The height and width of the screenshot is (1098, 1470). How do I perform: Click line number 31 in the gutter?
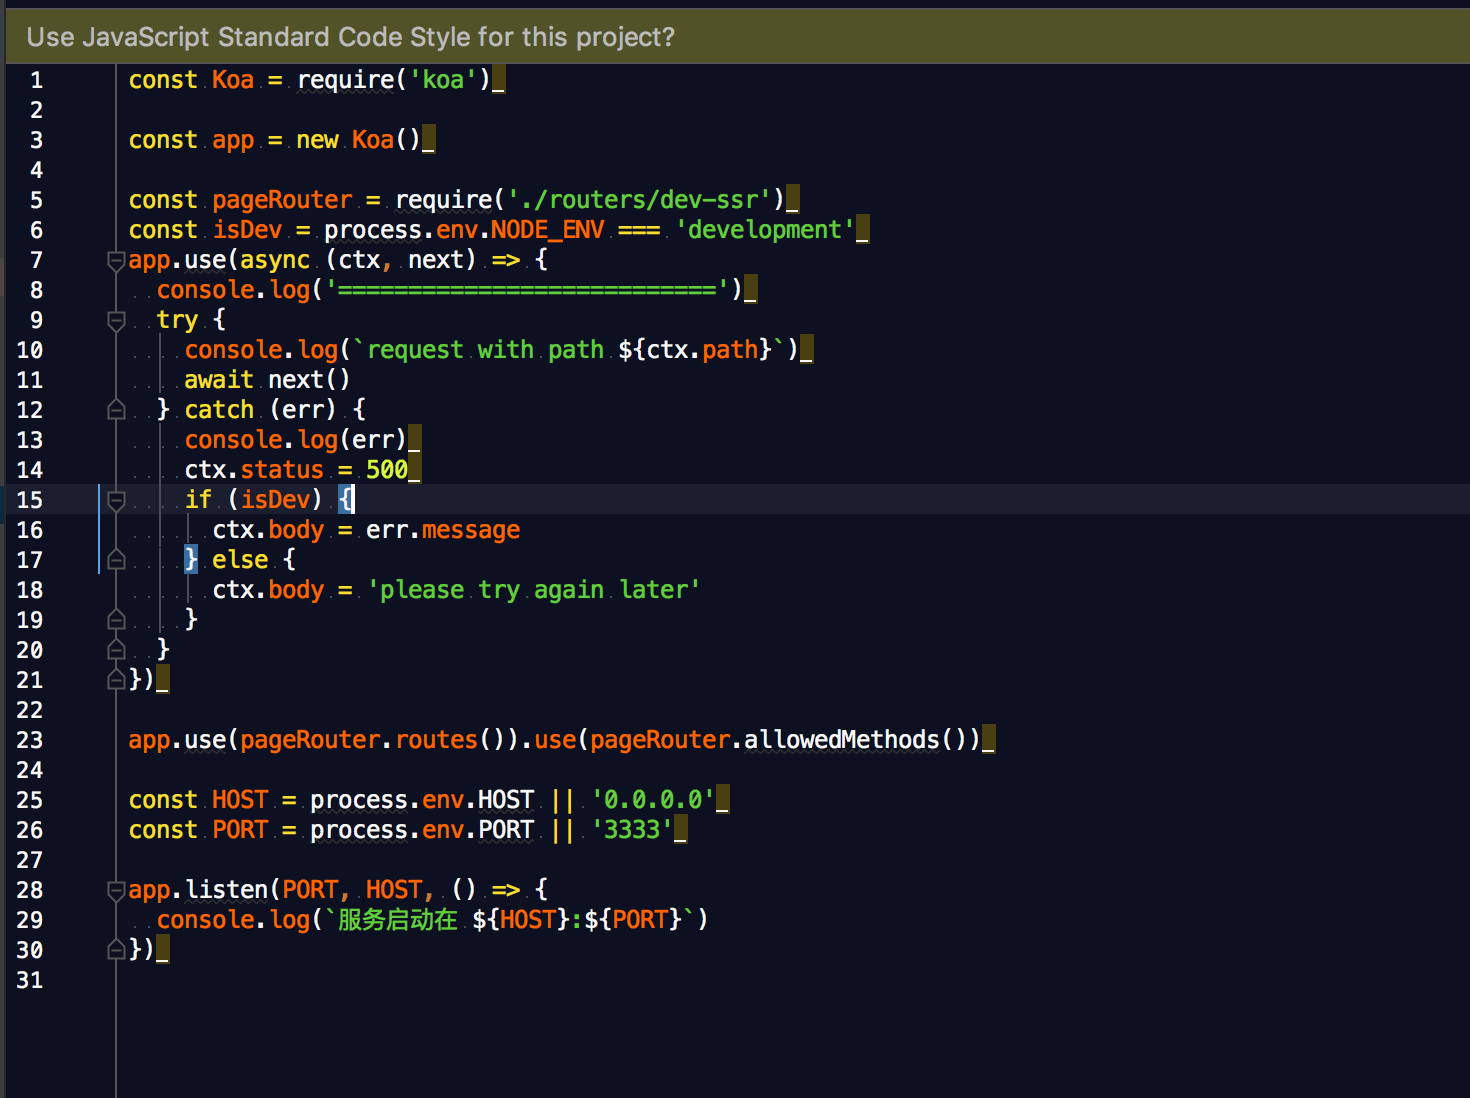(x=30, y=980)
